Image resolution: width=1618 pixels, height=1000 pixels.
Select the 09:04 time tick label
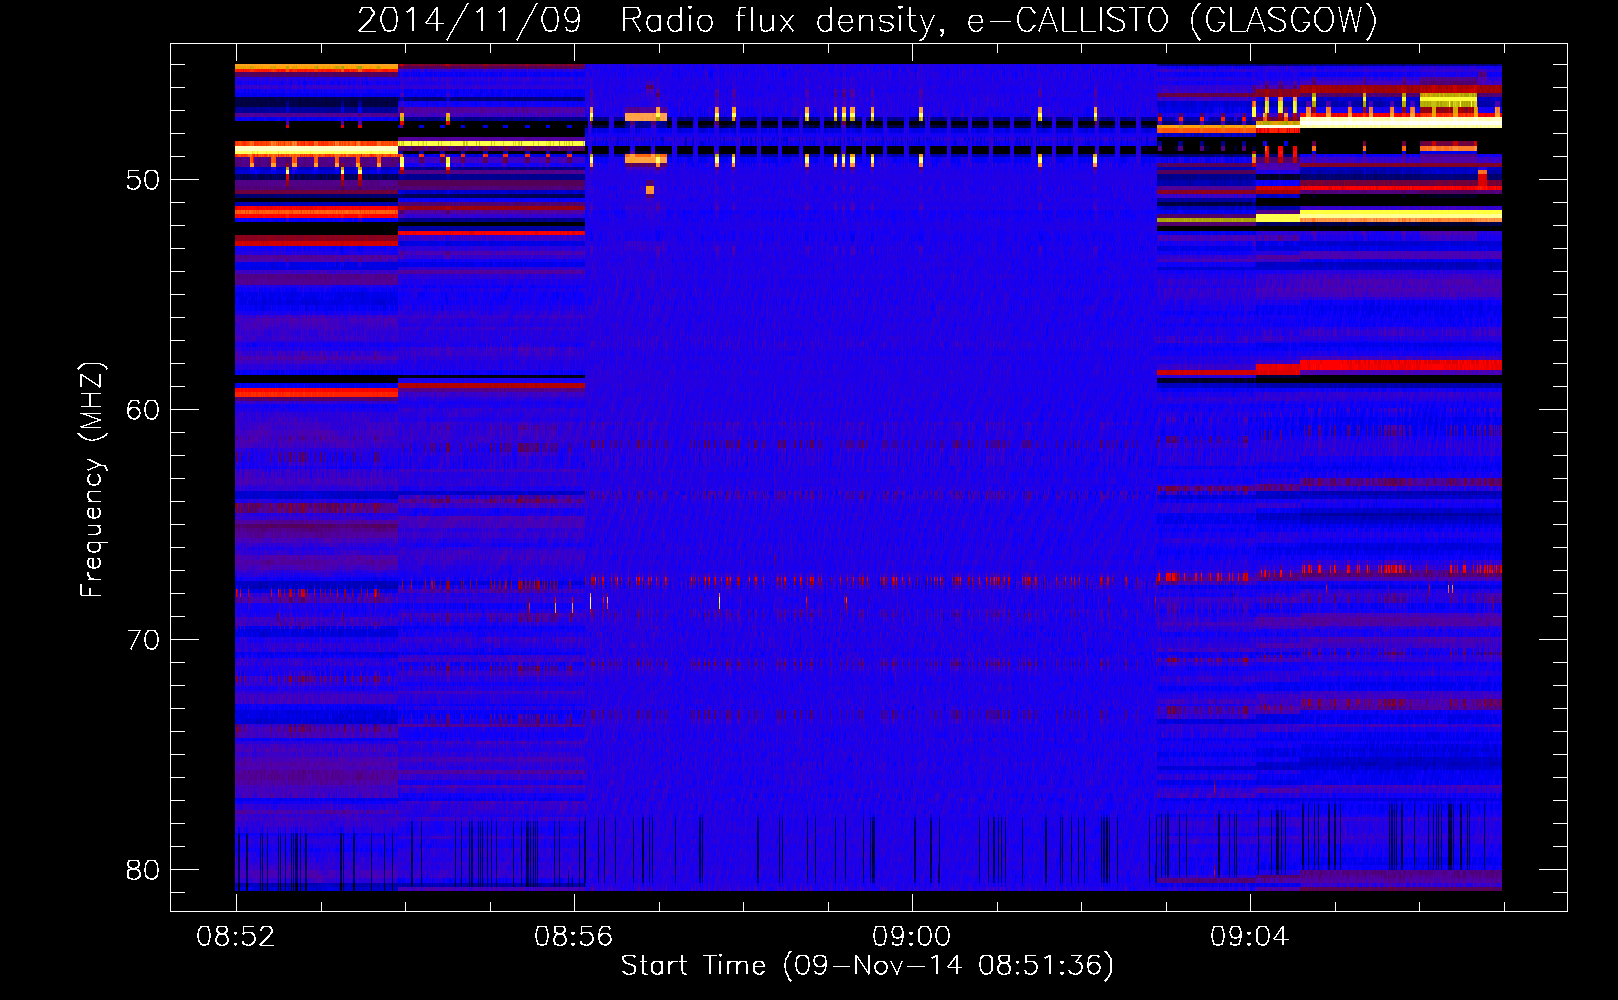coord(1250,937)
